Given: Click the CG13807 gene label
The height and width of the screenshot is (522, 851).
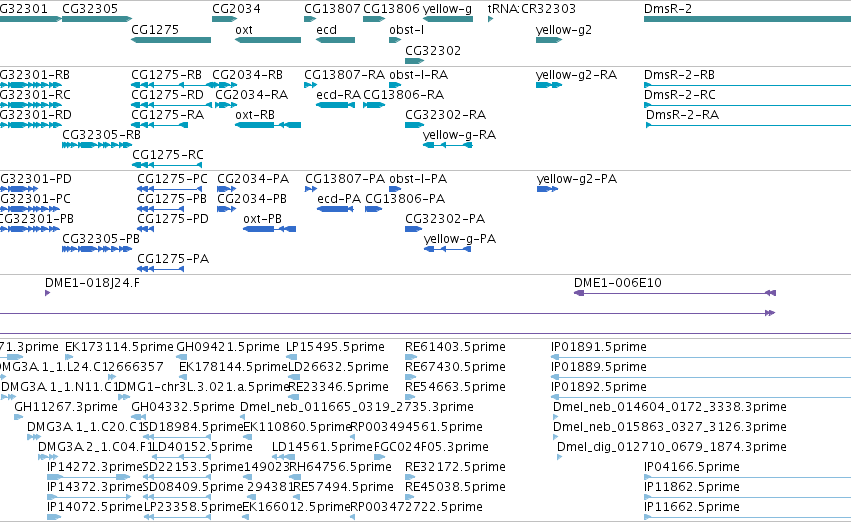Looking at the screenshot, I should click(x=332, y=9).
